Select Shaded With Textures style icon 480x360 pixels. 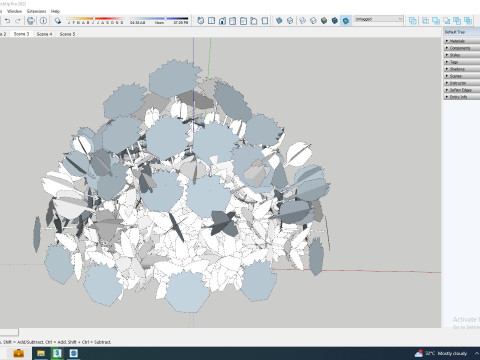point(335,21)
